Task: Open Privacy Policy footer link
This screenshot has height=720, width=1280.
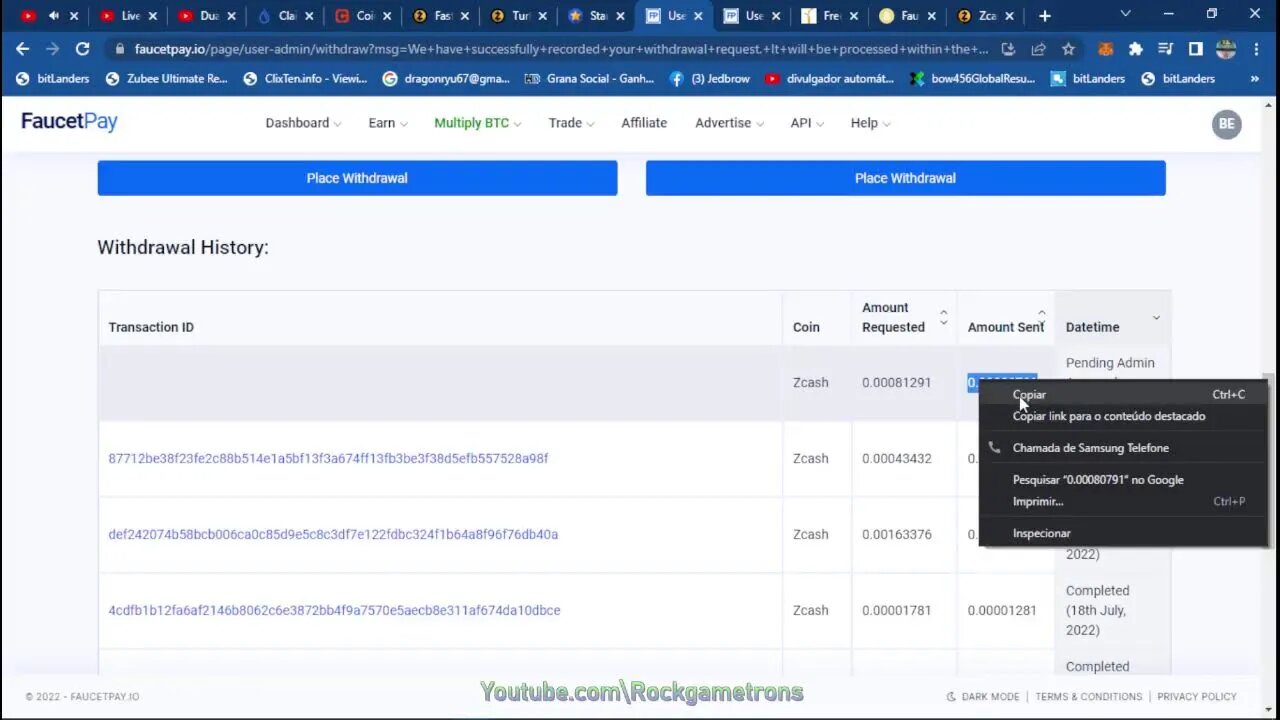Action: coord(1197,697)
